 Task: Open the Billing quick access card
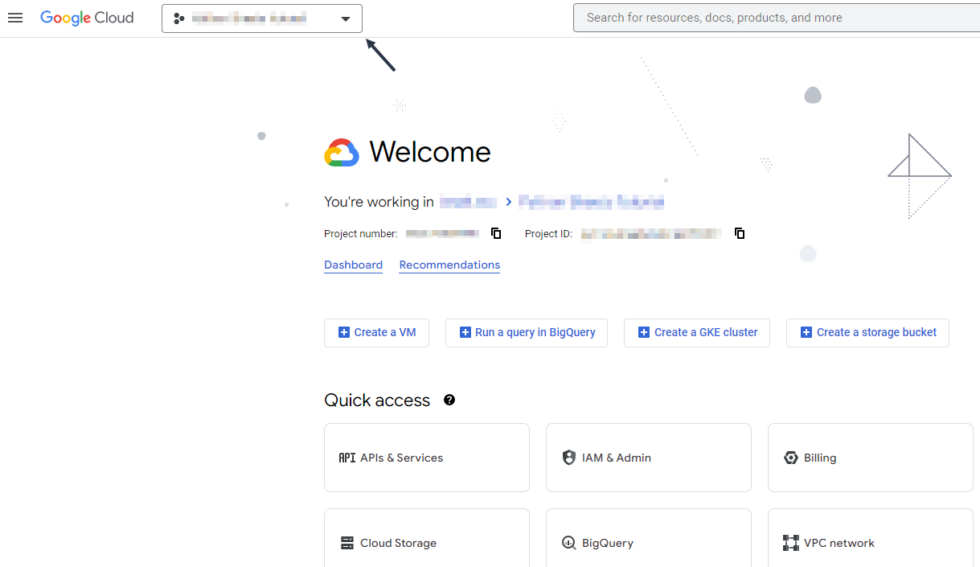(x=869, y=458)
